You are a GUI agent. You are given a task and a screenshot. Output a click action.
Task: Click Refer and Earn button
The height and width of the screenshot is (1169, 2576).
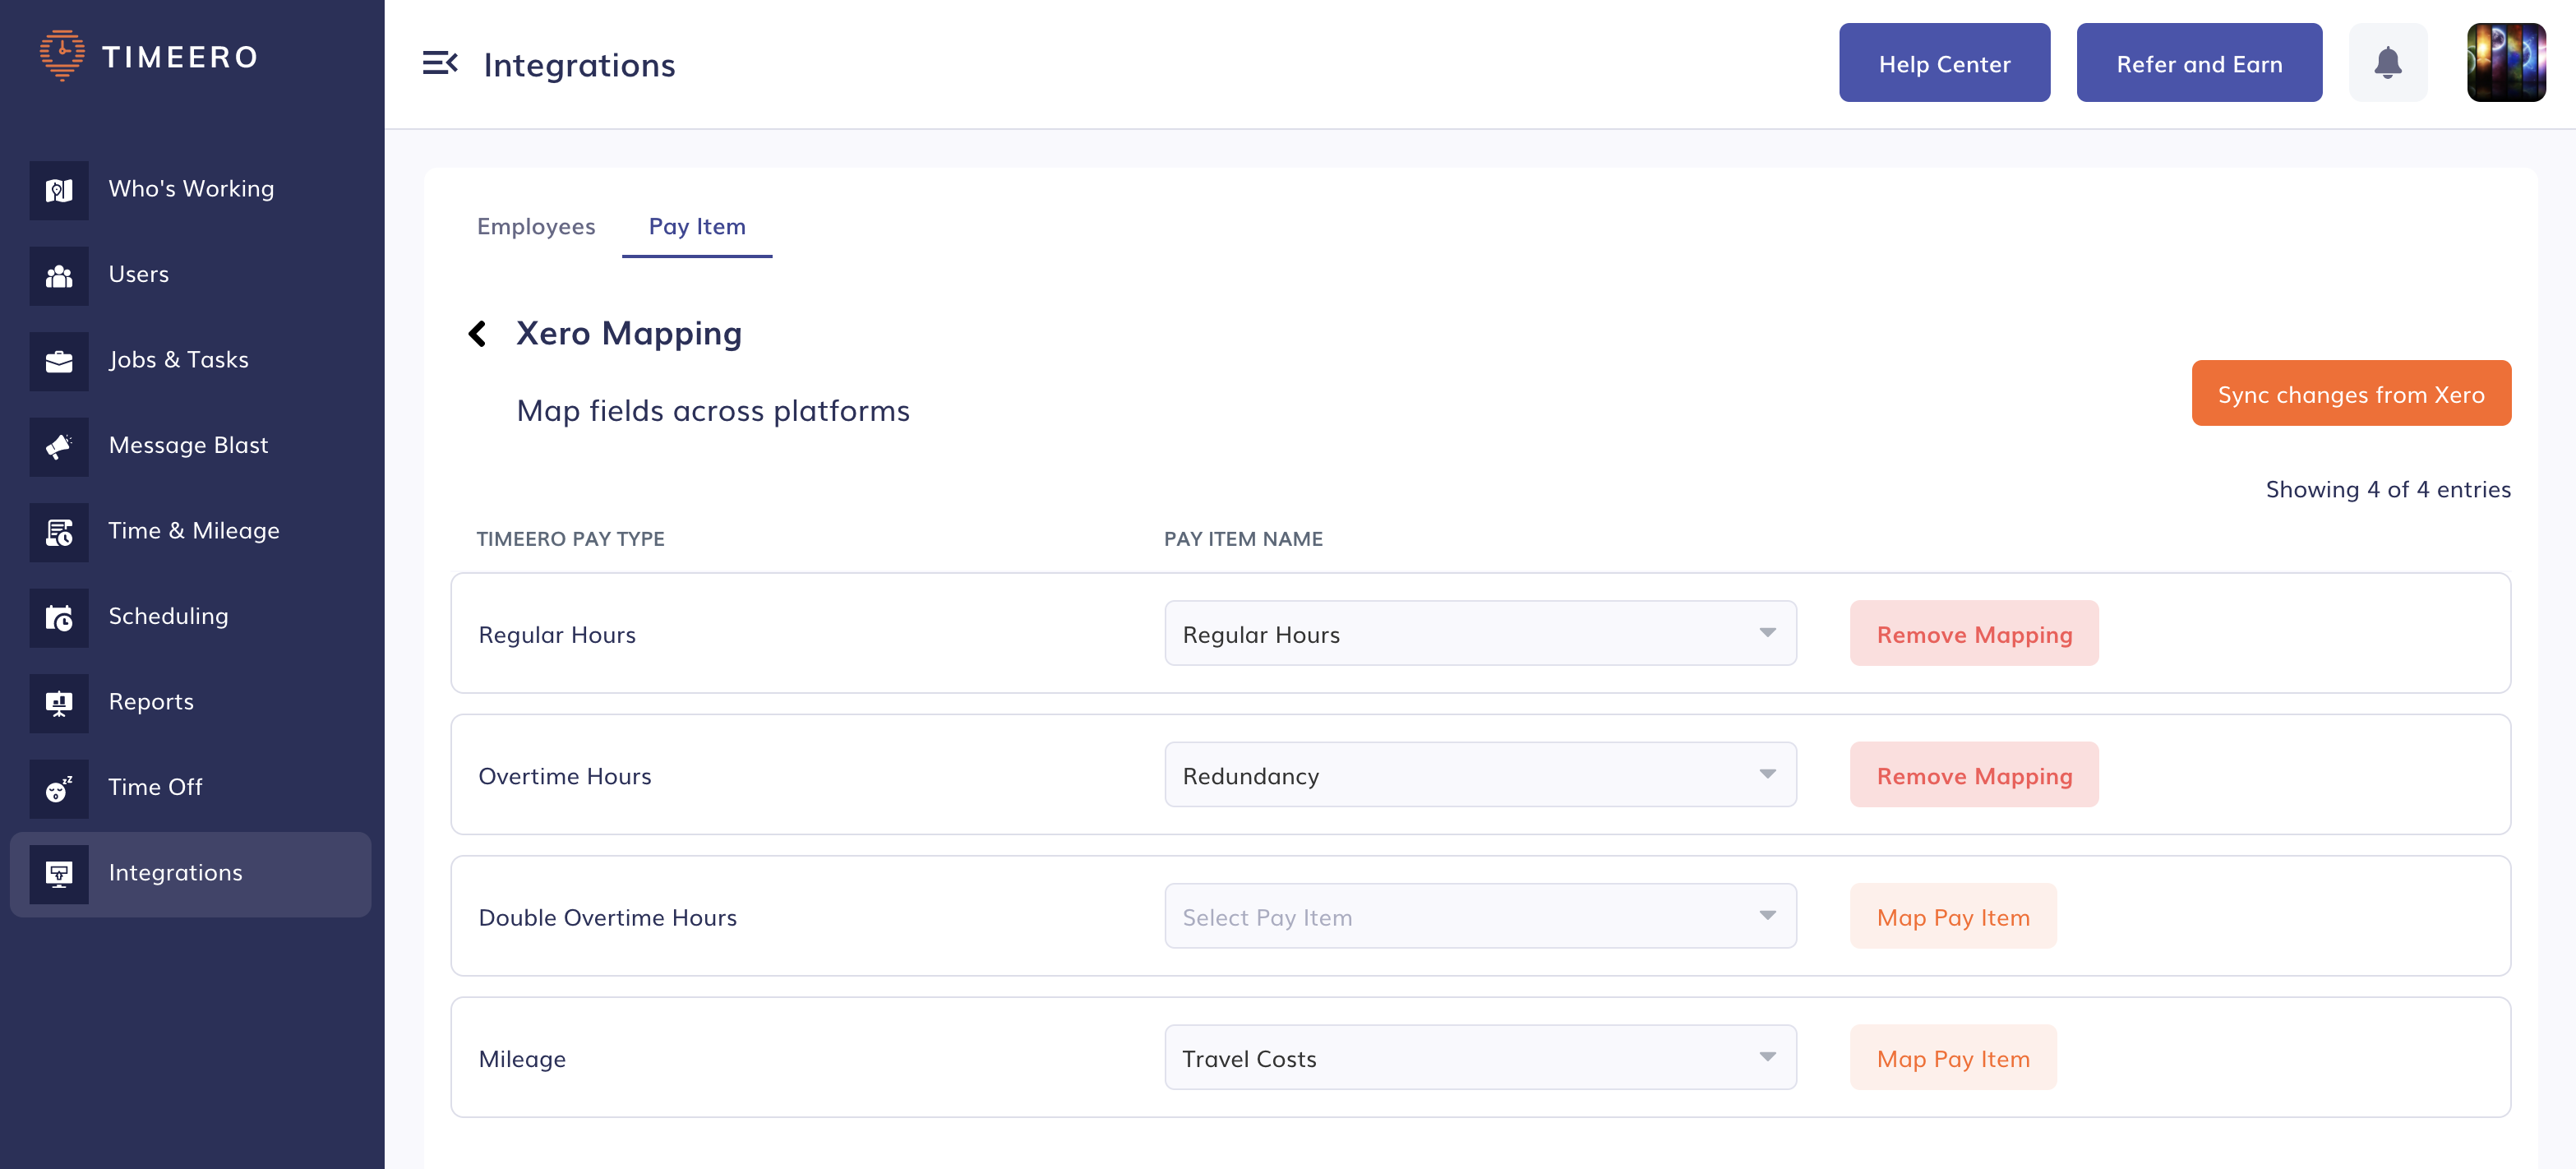pyautogui.click(x=2199, y=63)
